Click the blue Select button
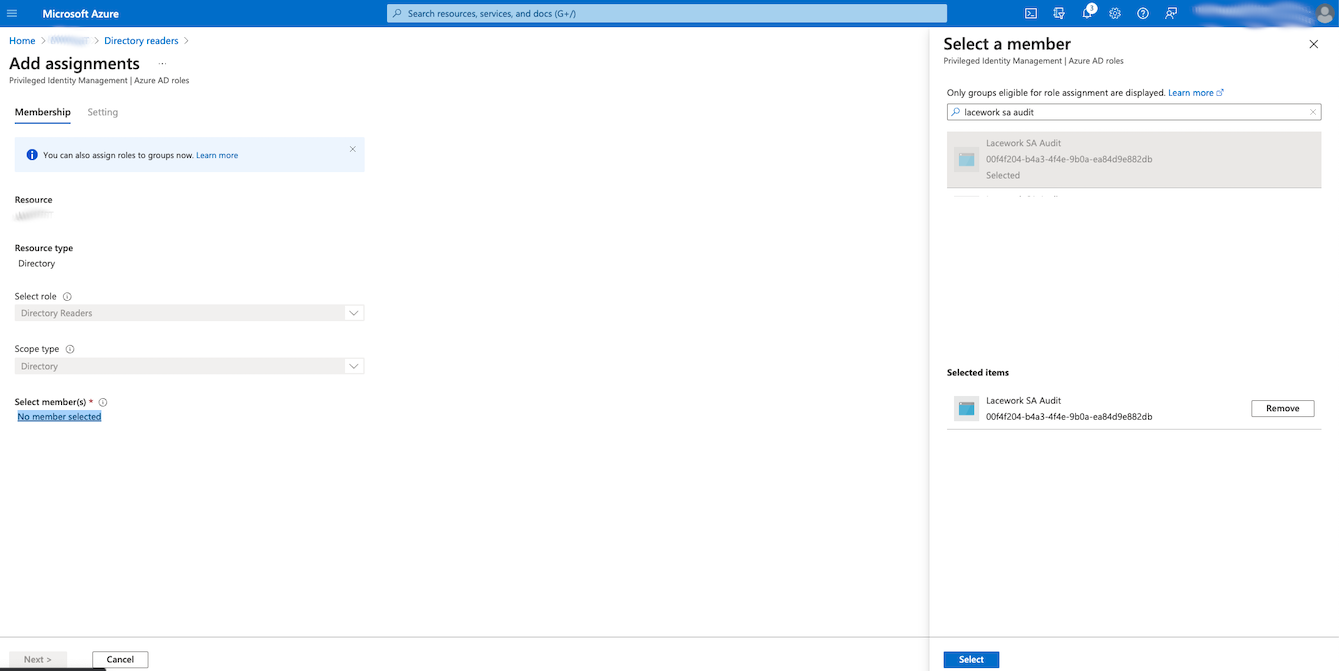 pos(971,659)
